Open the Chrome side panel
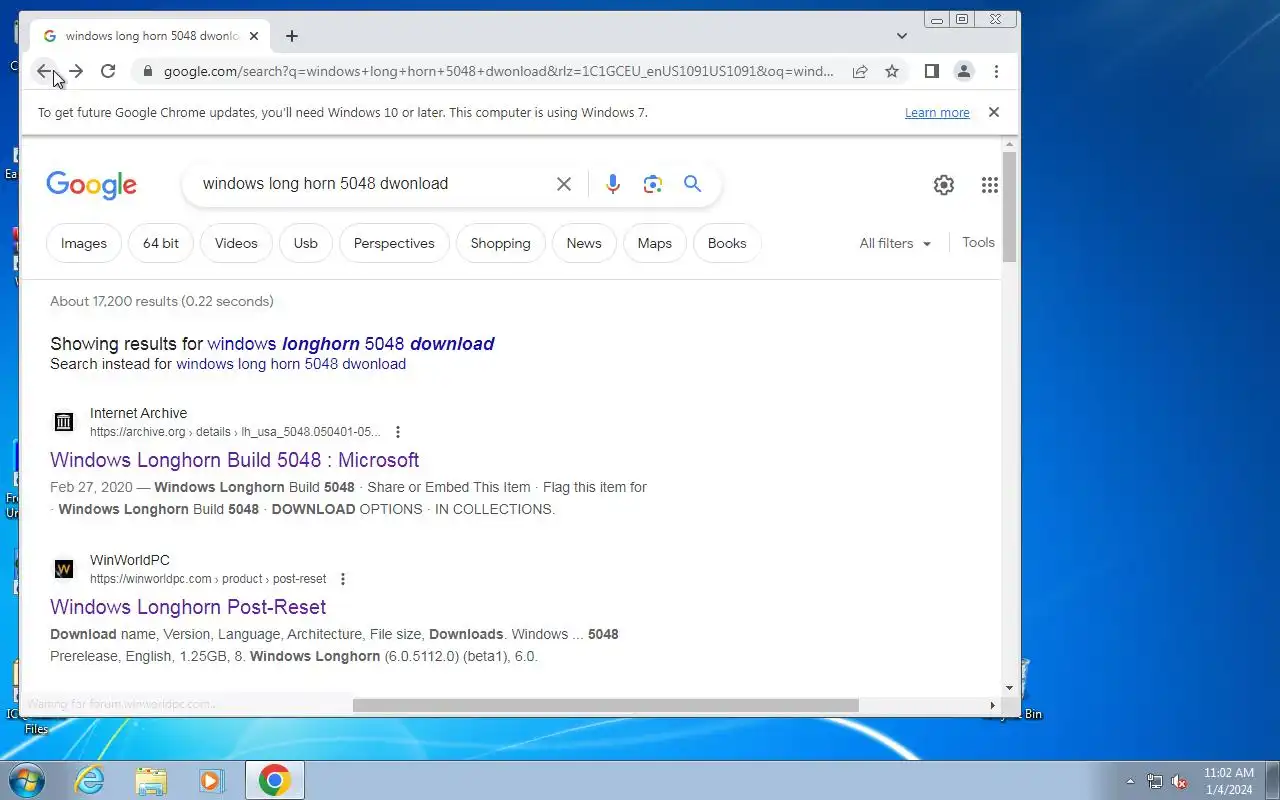 tap(931, 71)
